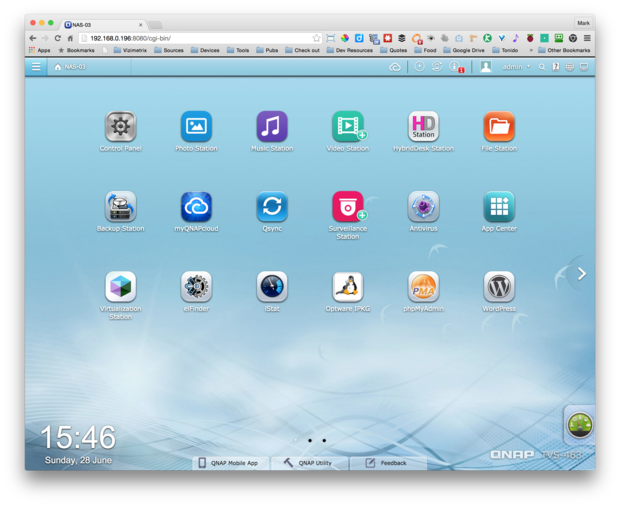The width and height of the screenshot is (620, 506).
Task: Click the admin user avatar
Action: (x=486, y=67)
